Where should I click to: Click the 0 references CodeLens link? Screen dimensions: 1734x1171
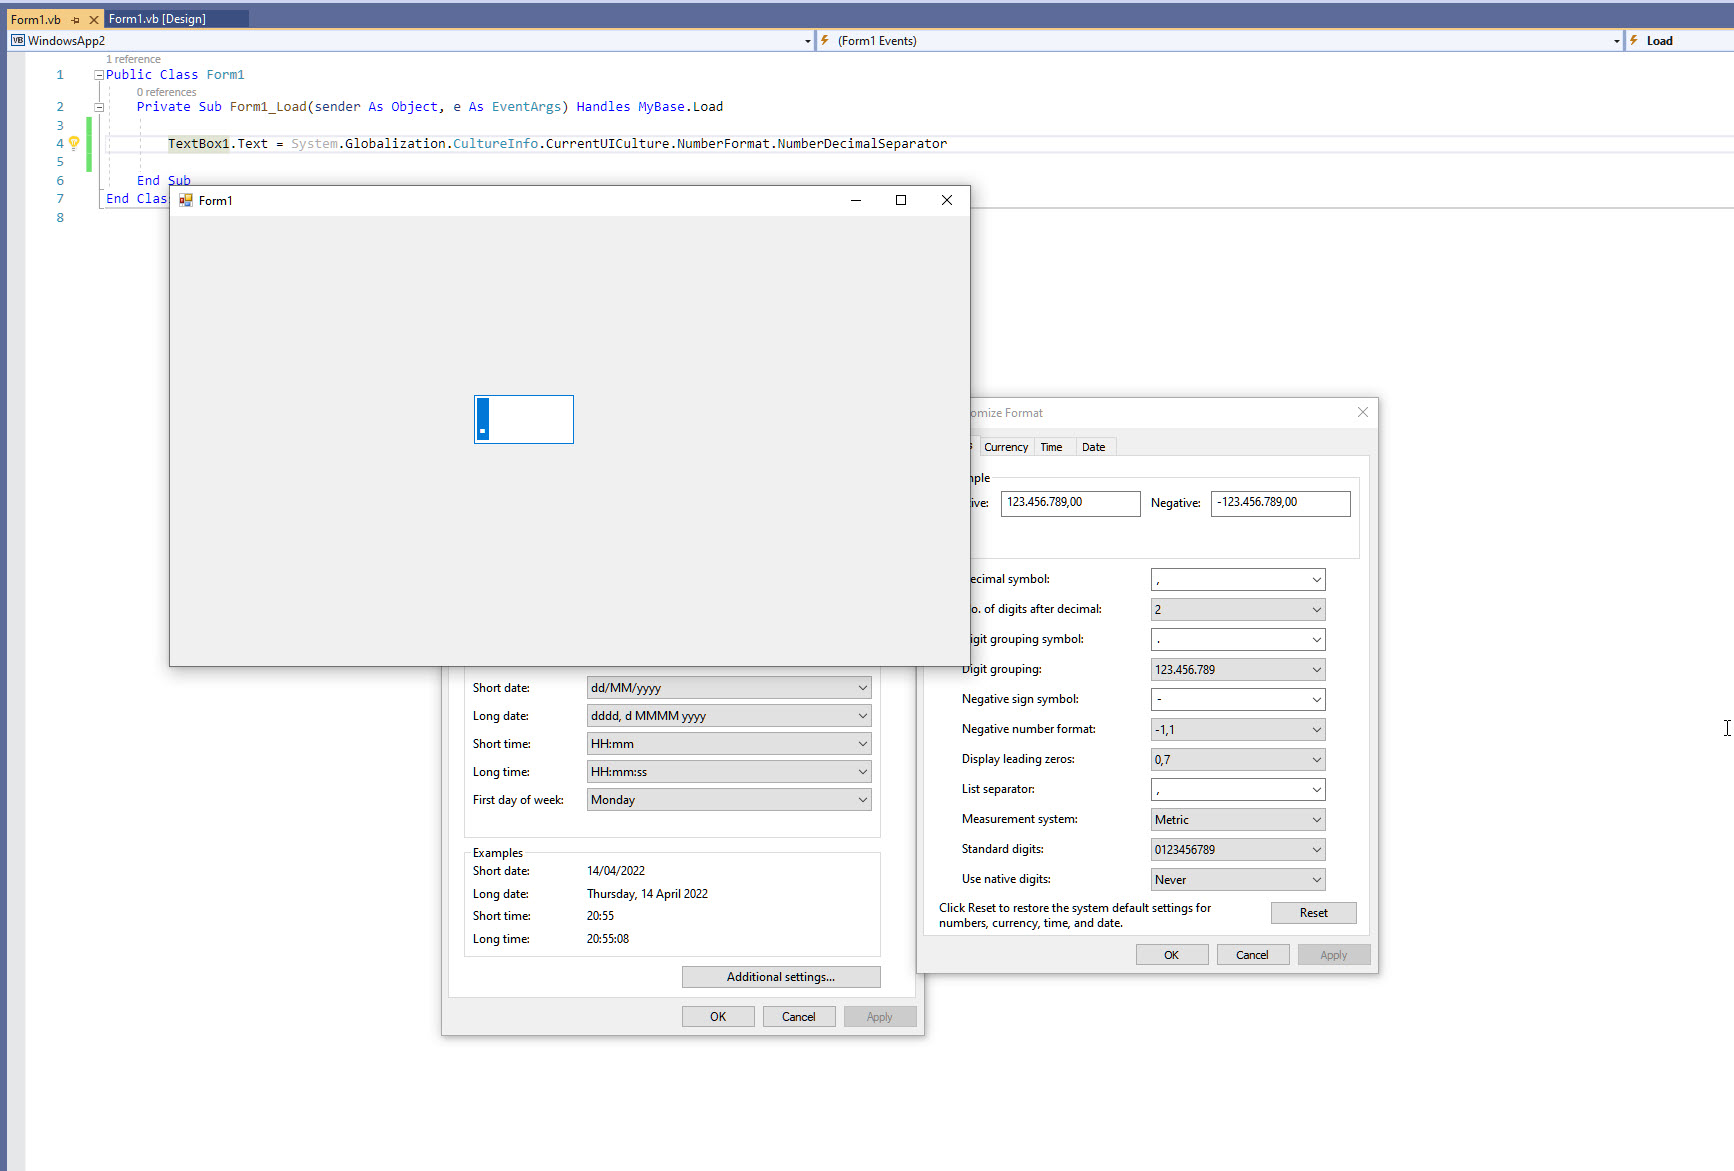pyautogui.click(x=166, y=92)
